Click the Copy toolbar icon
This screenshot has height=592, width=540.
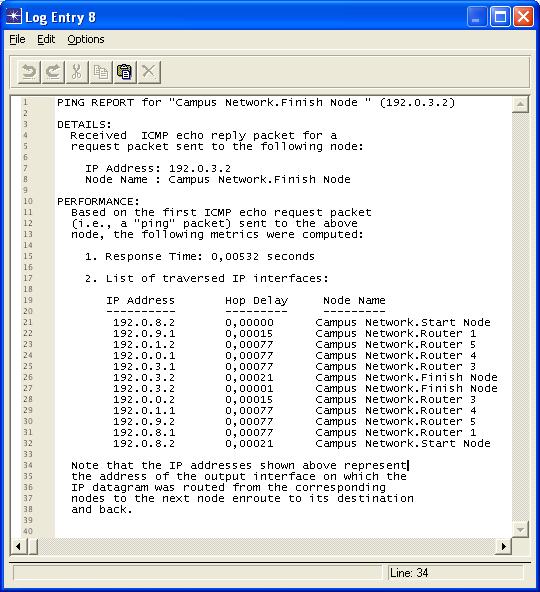coord(100,72)
